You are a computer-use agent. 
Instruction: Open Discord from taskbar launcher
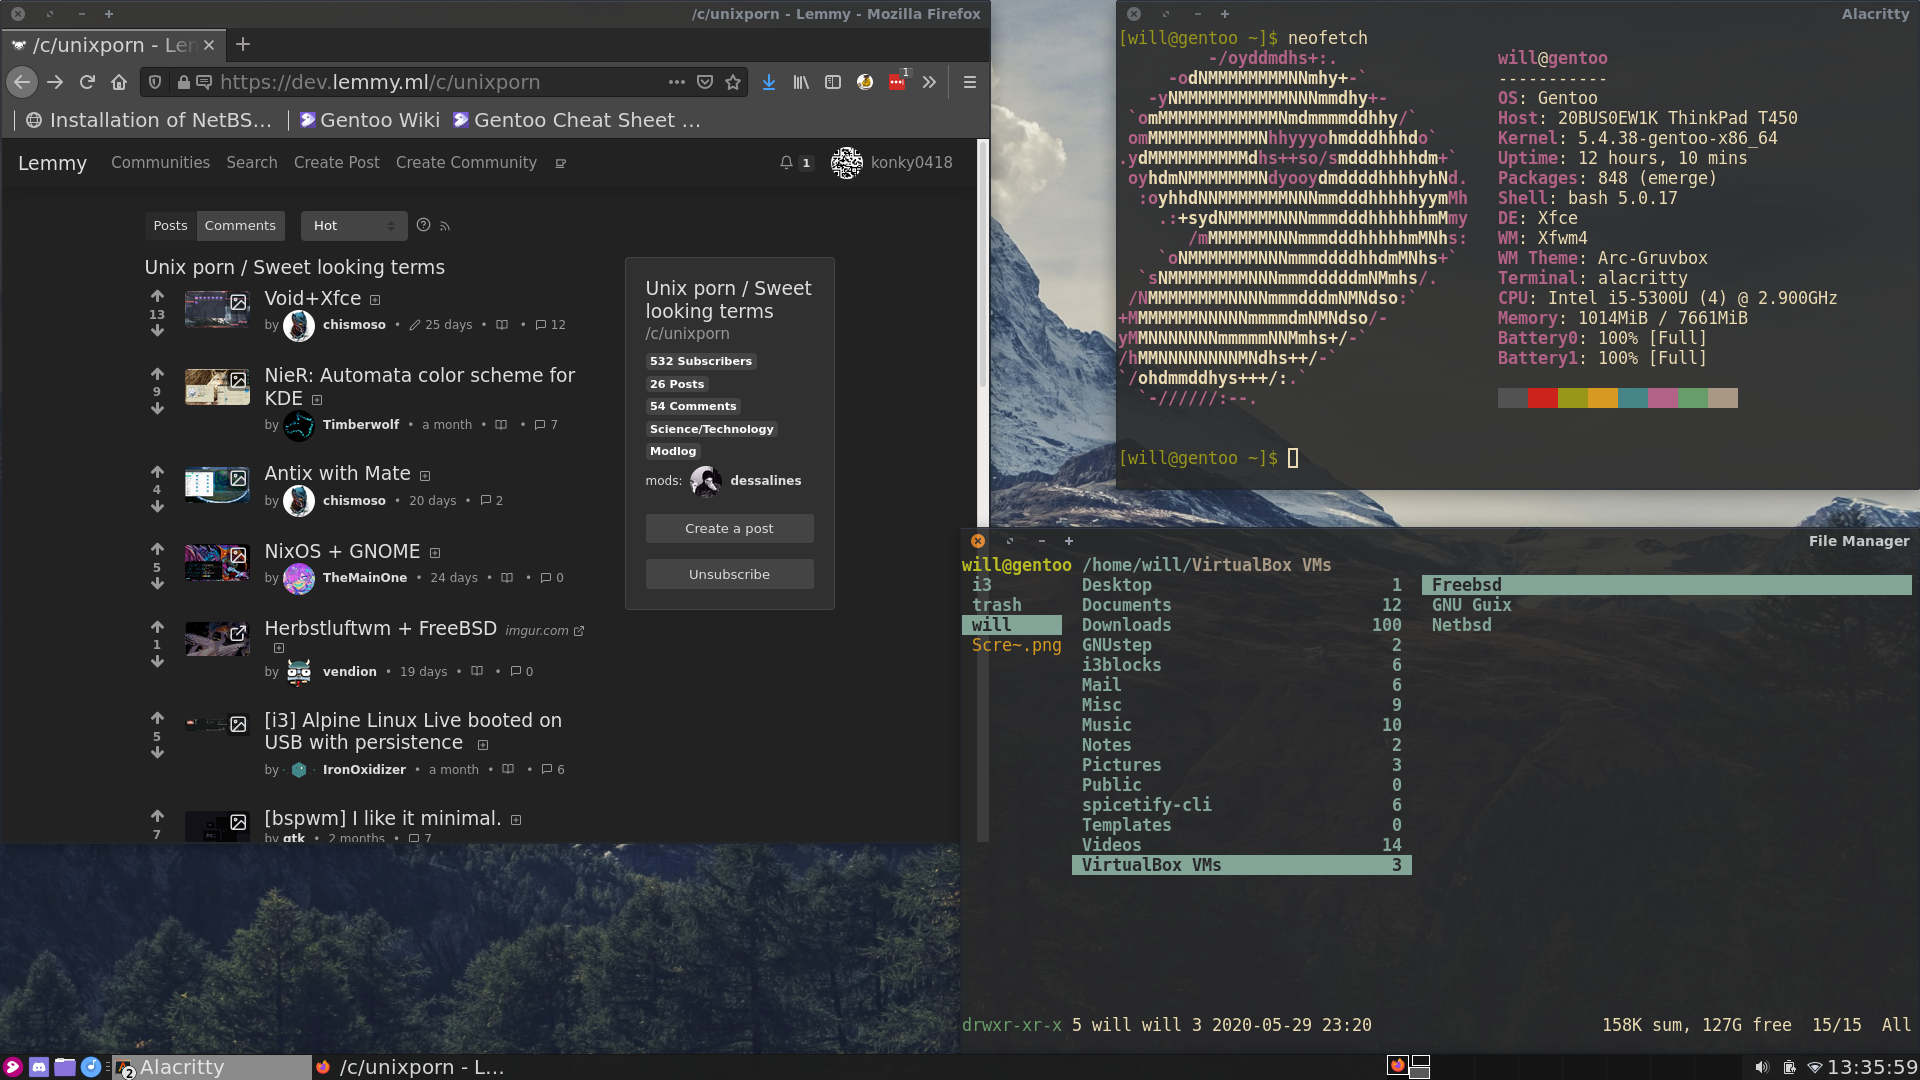[x=39, y=1067]
